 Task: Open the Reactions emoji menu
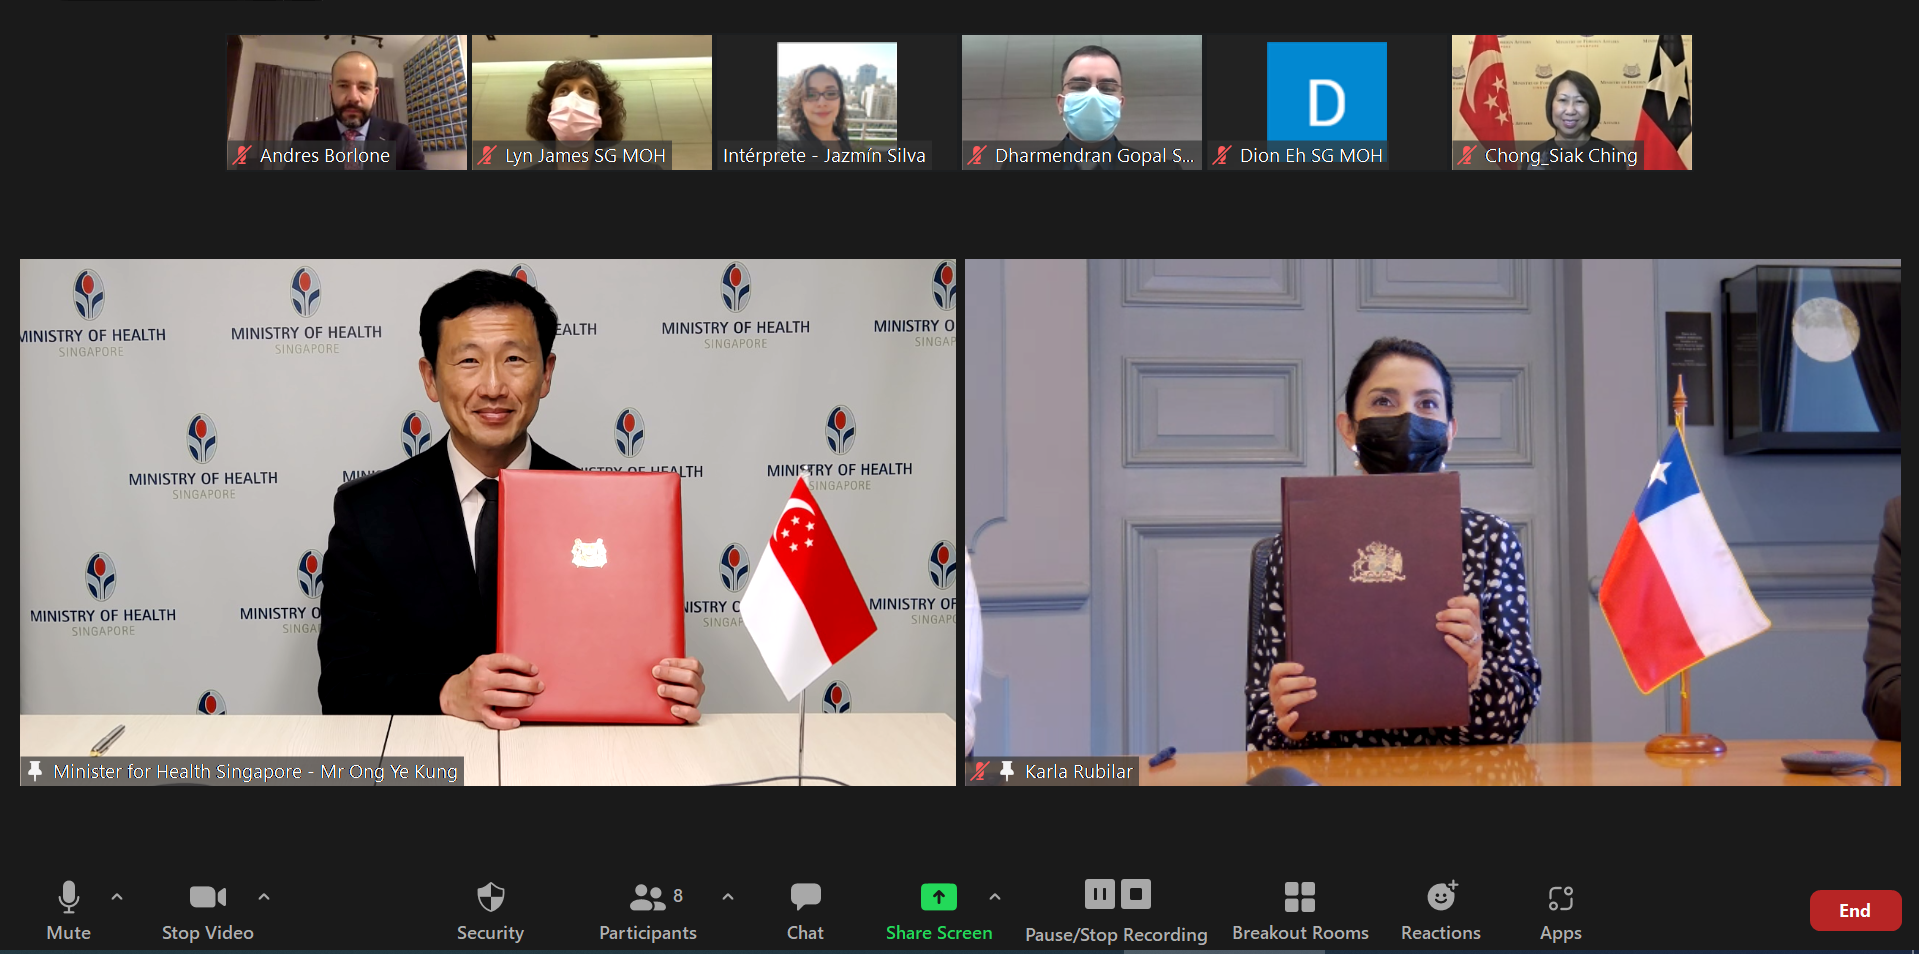coord(1440,909)
